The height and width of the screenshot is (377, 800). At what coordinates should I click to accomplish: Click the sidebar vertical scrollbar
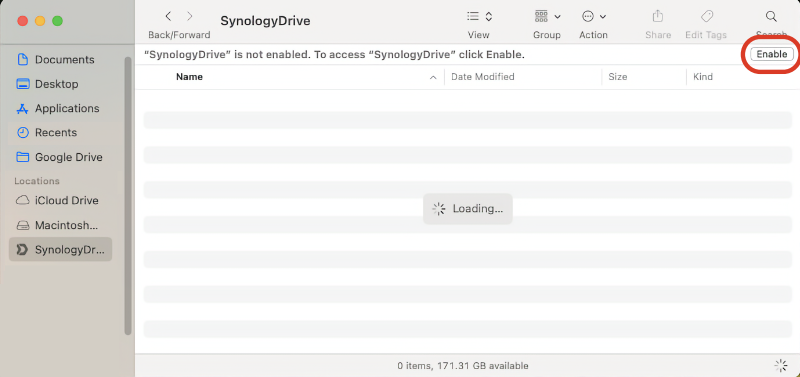point(128,196)
